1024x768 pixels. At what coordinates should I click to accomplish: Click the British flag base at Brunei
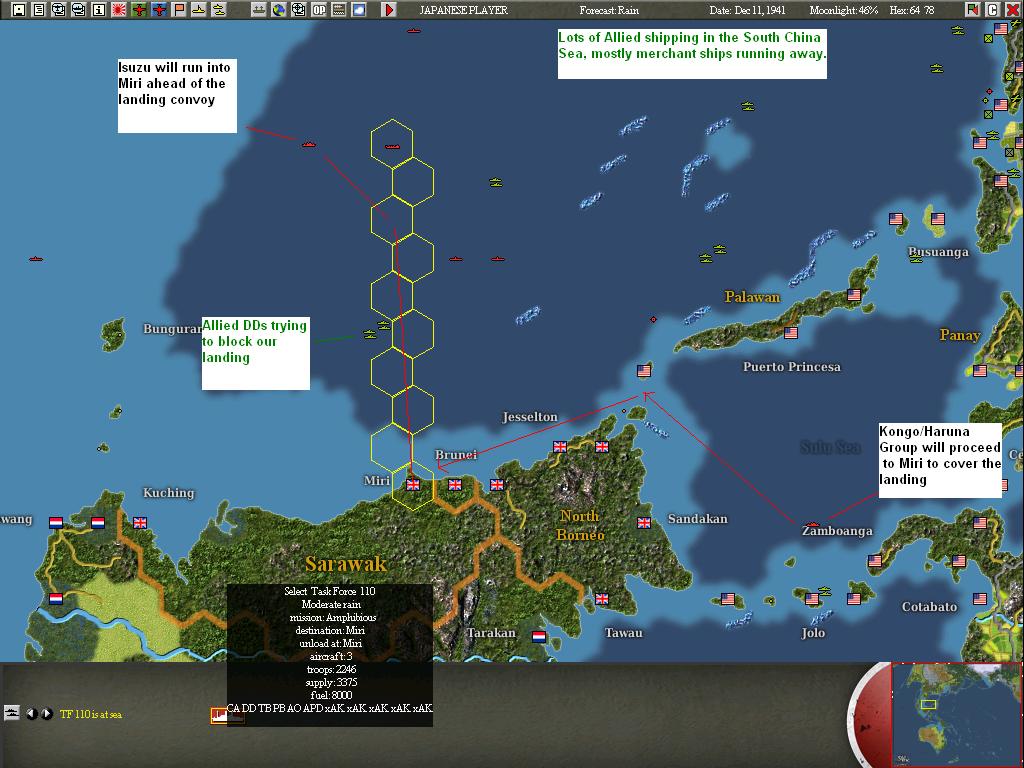tap(455, 485)
